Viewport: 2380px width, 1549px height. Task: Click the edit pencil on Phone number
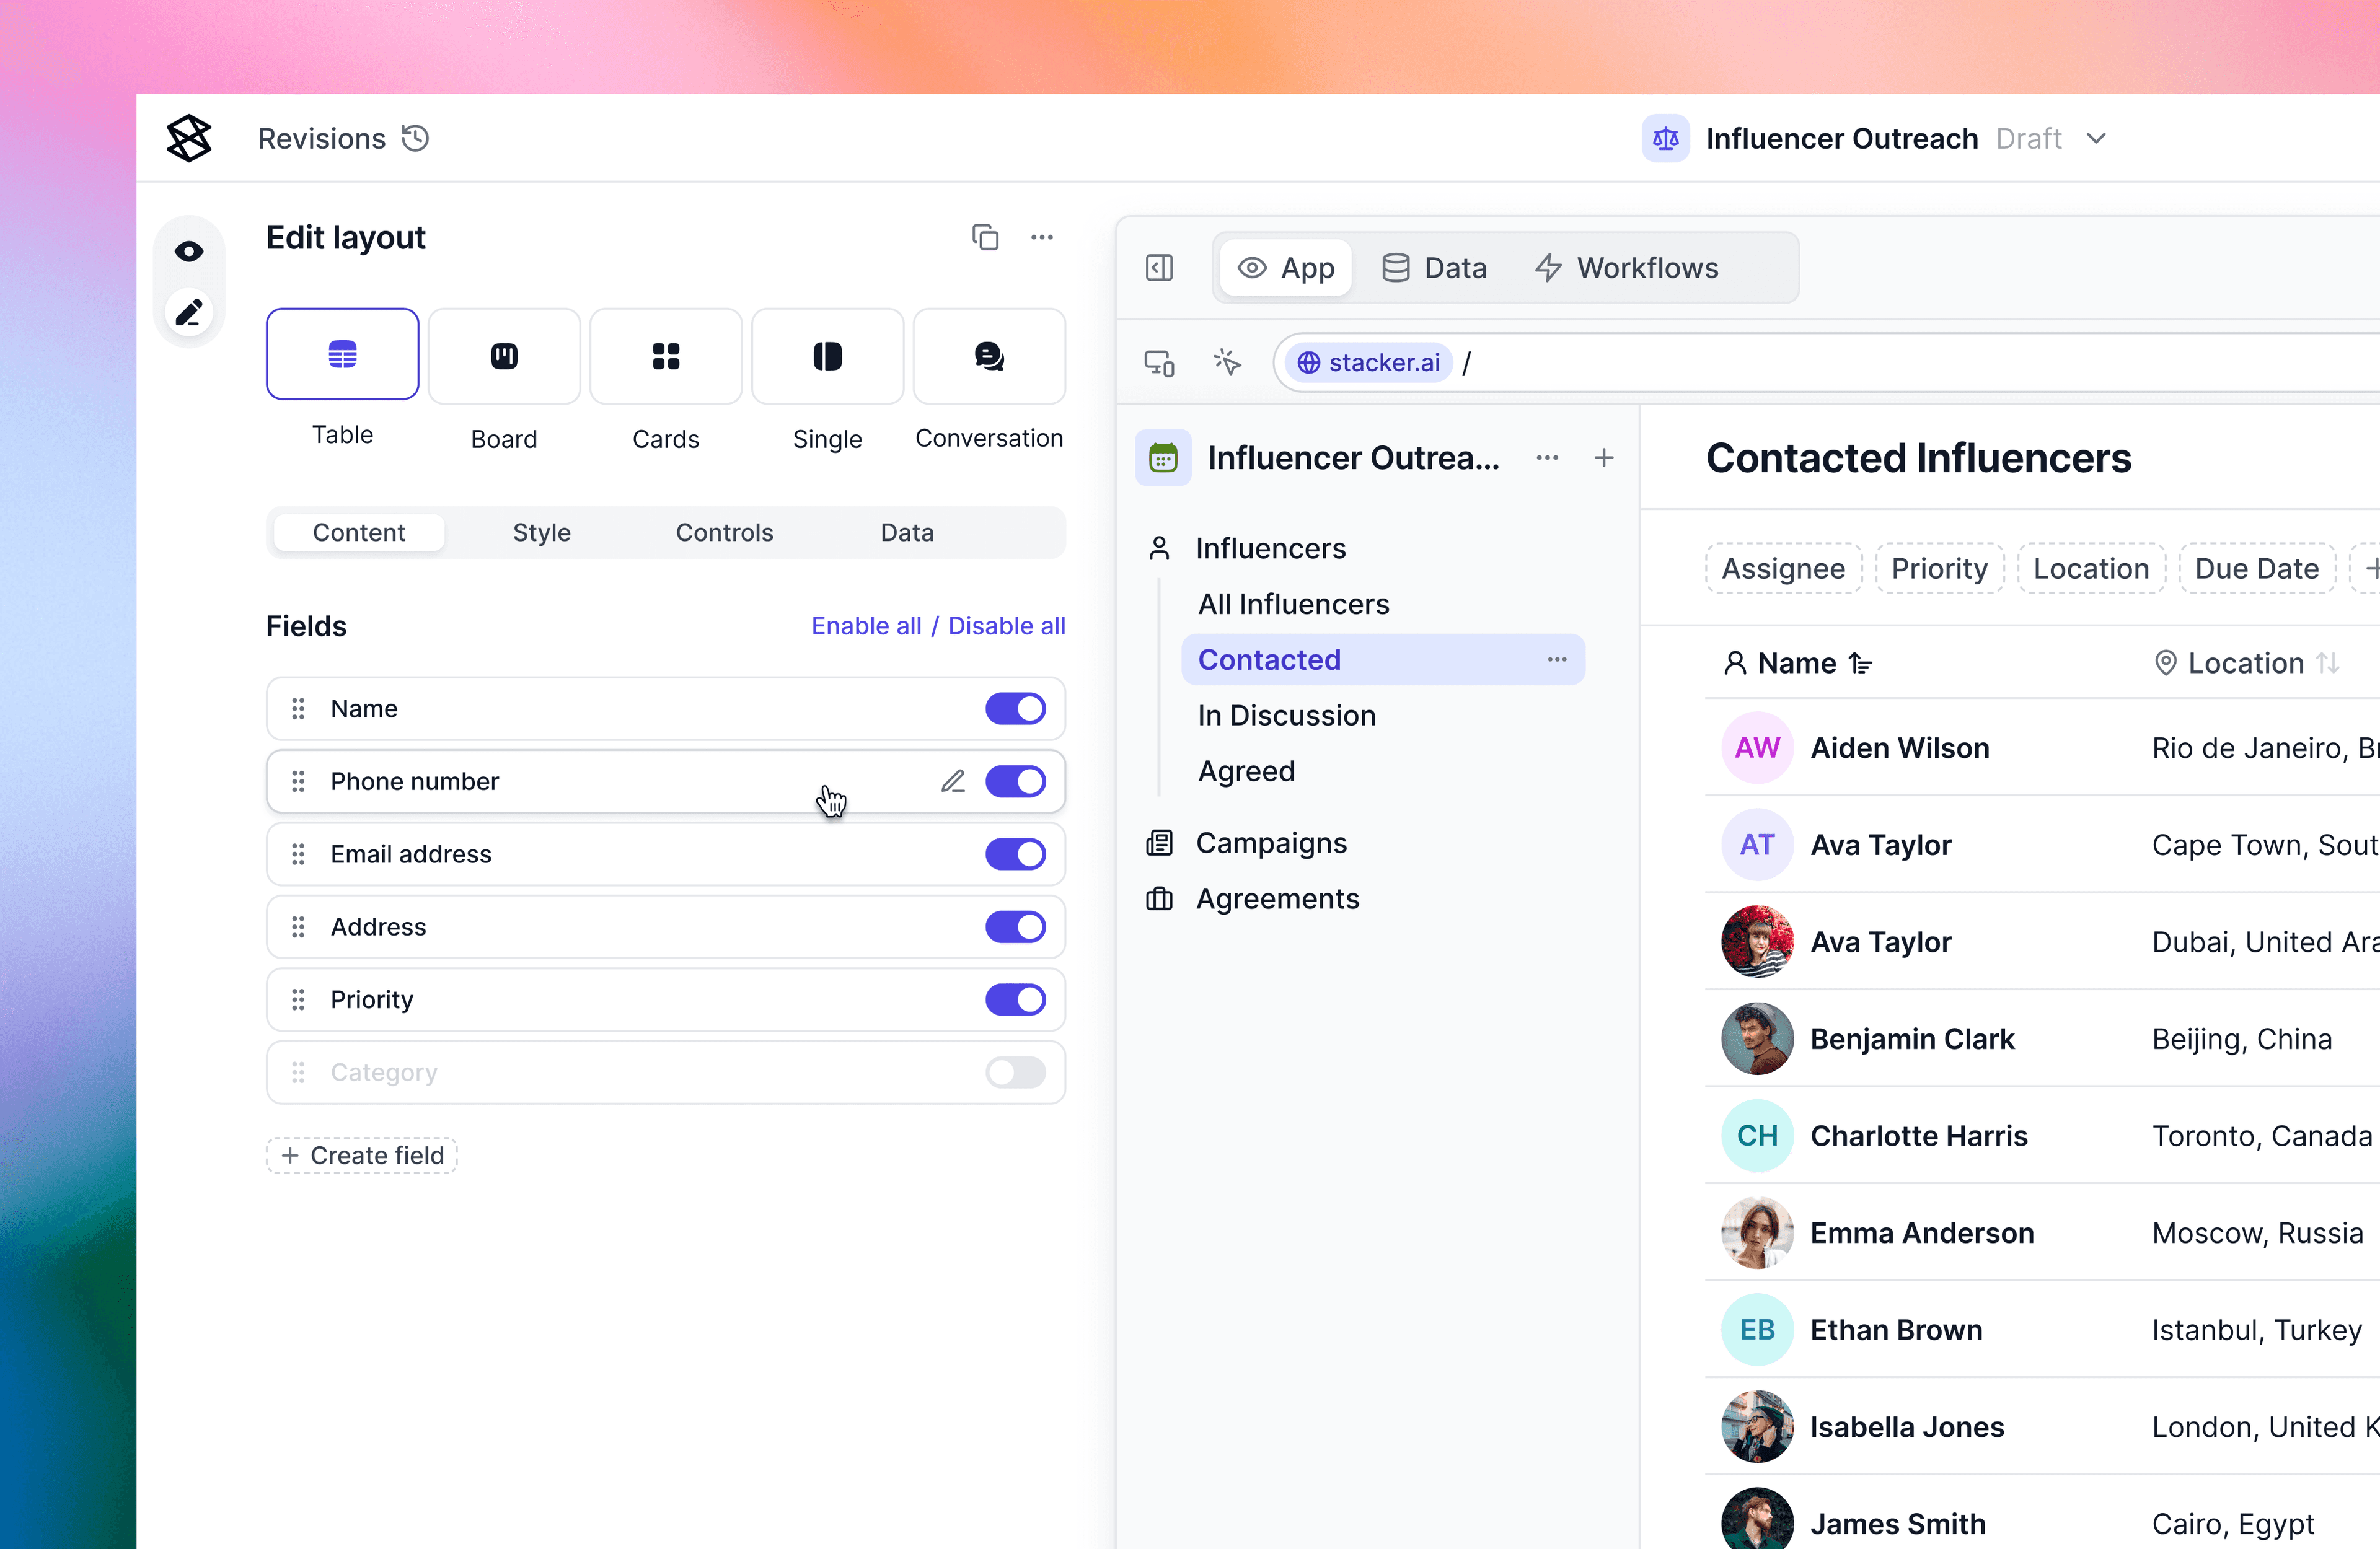pos(953,781)
